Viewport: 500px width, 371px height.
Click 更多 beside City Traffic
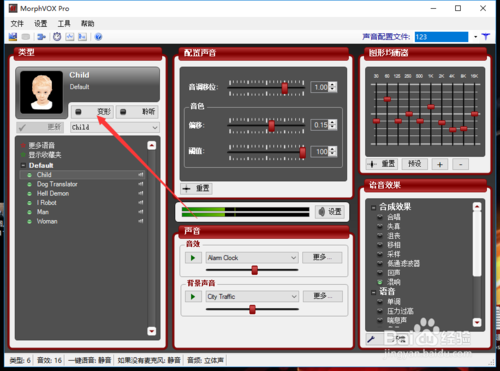(x=323, y=296)
